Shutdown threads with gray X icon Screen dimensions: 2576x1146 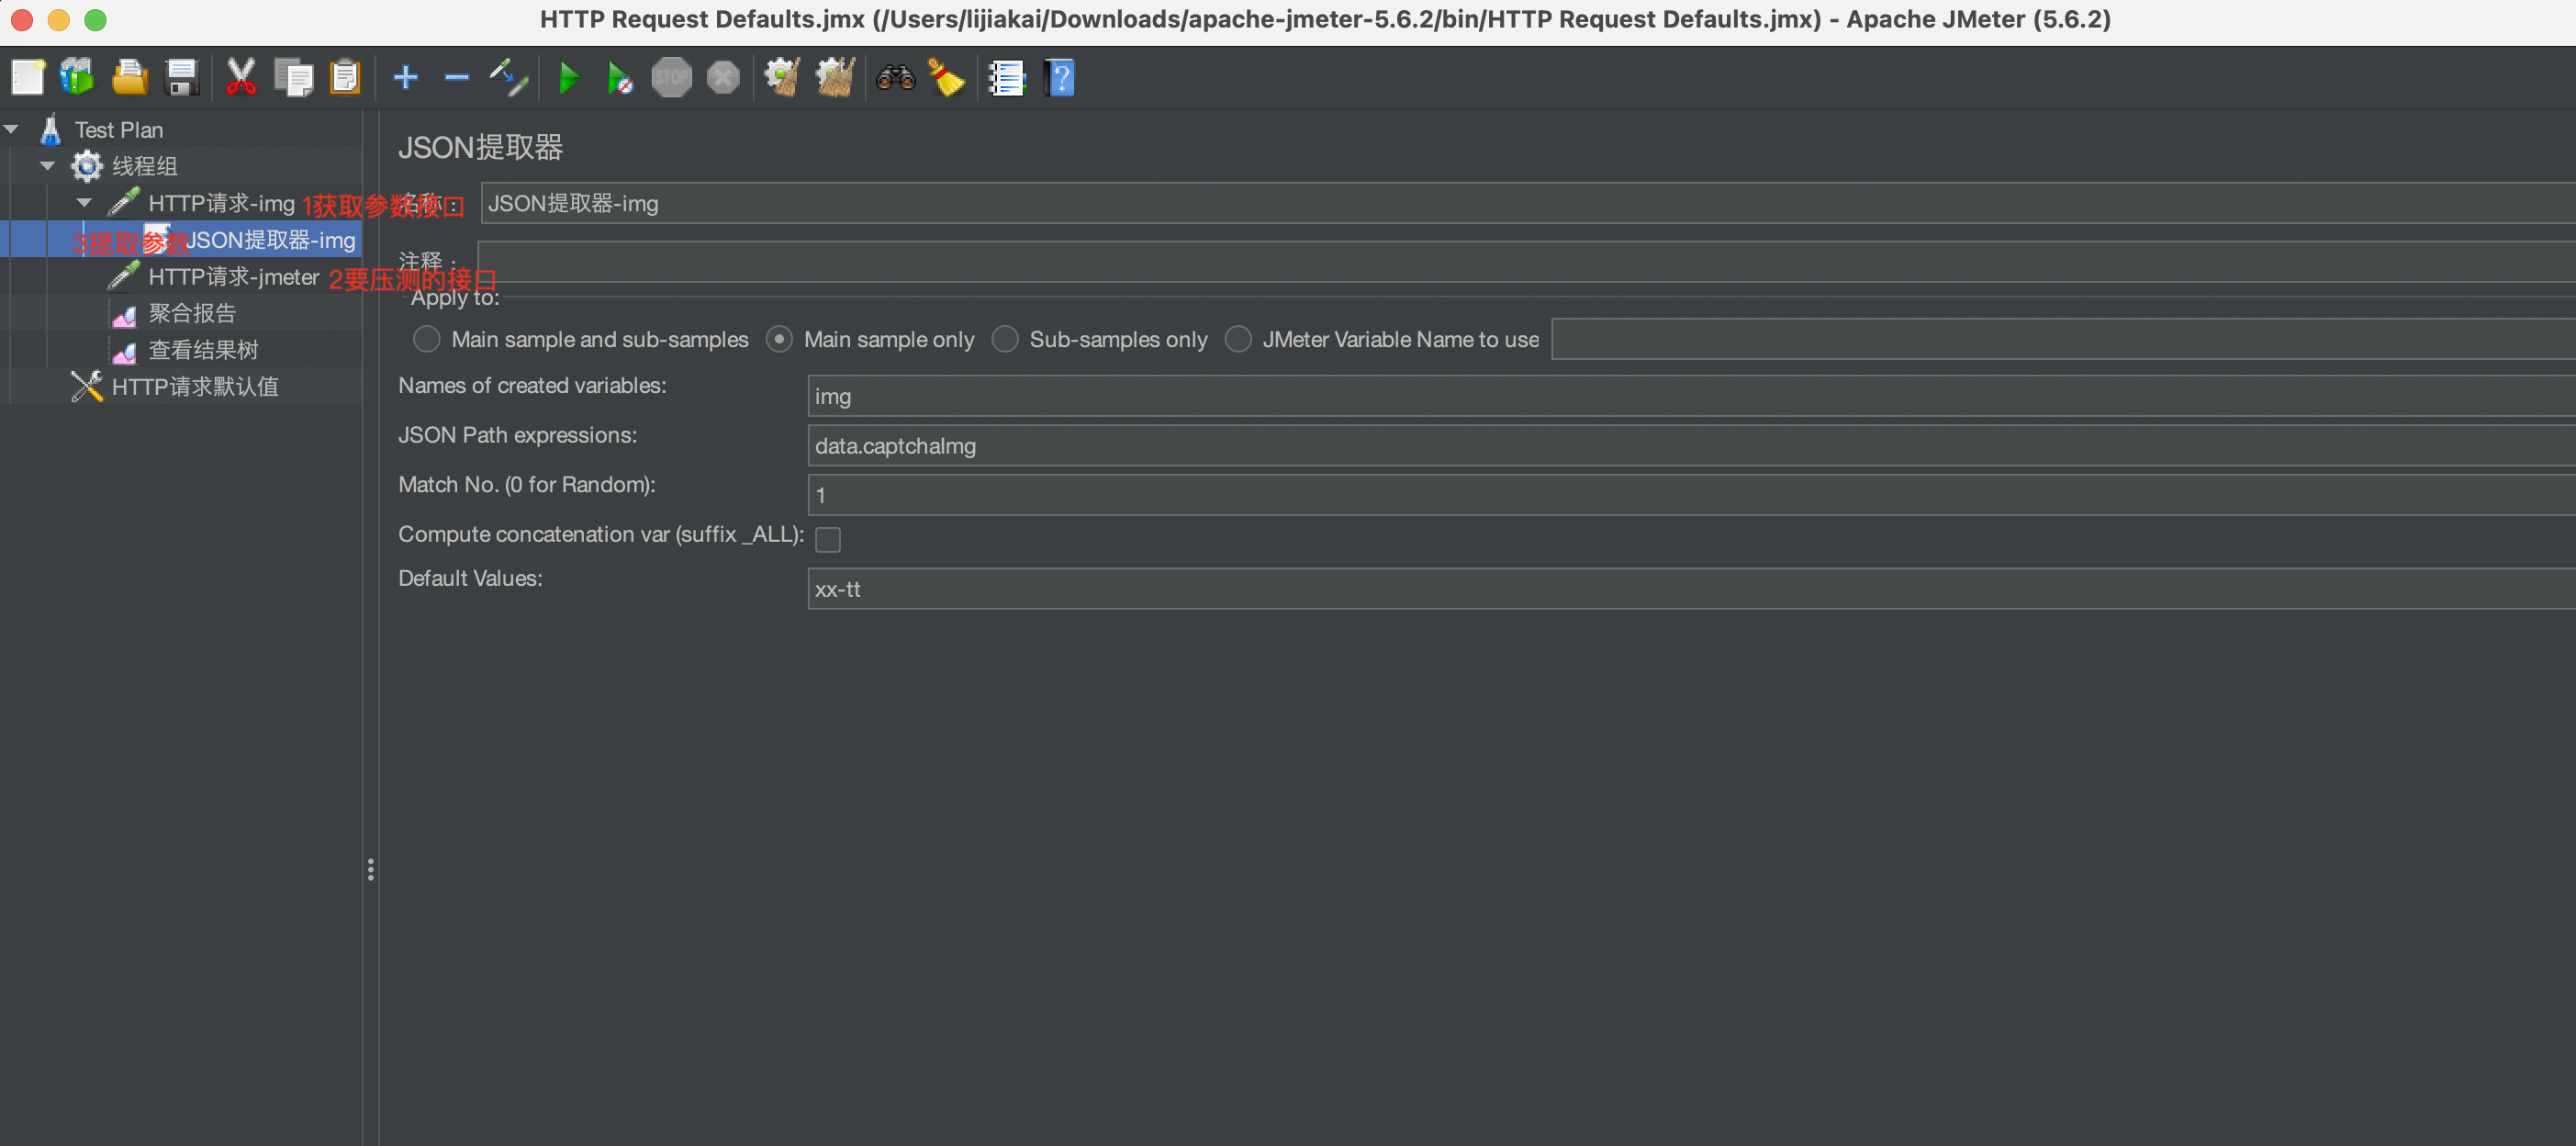(722, 77)
